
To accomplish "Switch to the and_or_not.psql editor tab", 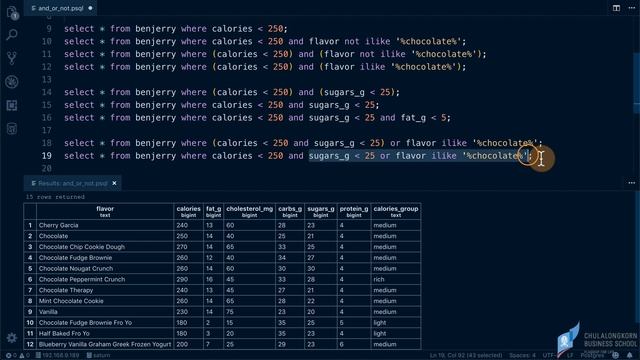I will point(60,8).
